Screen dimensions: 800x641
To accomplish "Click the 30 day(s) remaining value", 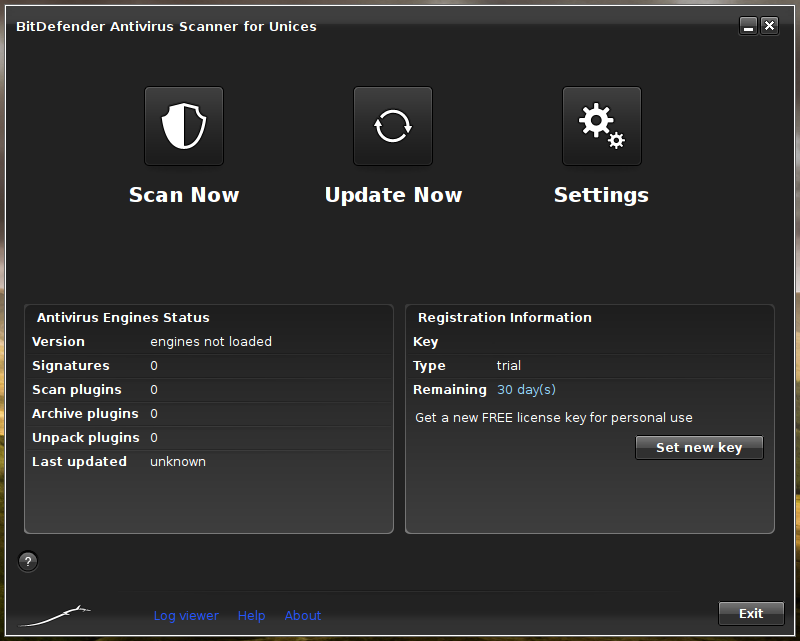I will click(527, 390).
